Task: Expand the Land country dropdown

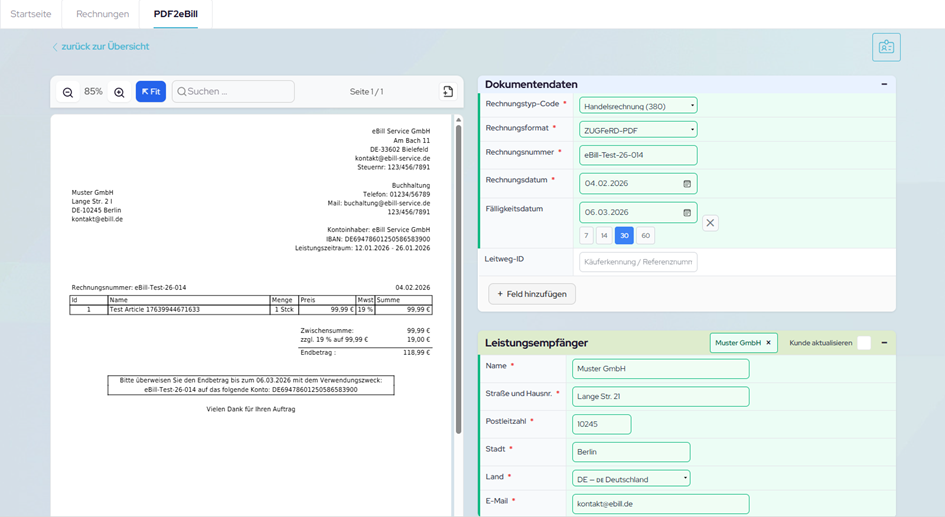Action: 631,479
